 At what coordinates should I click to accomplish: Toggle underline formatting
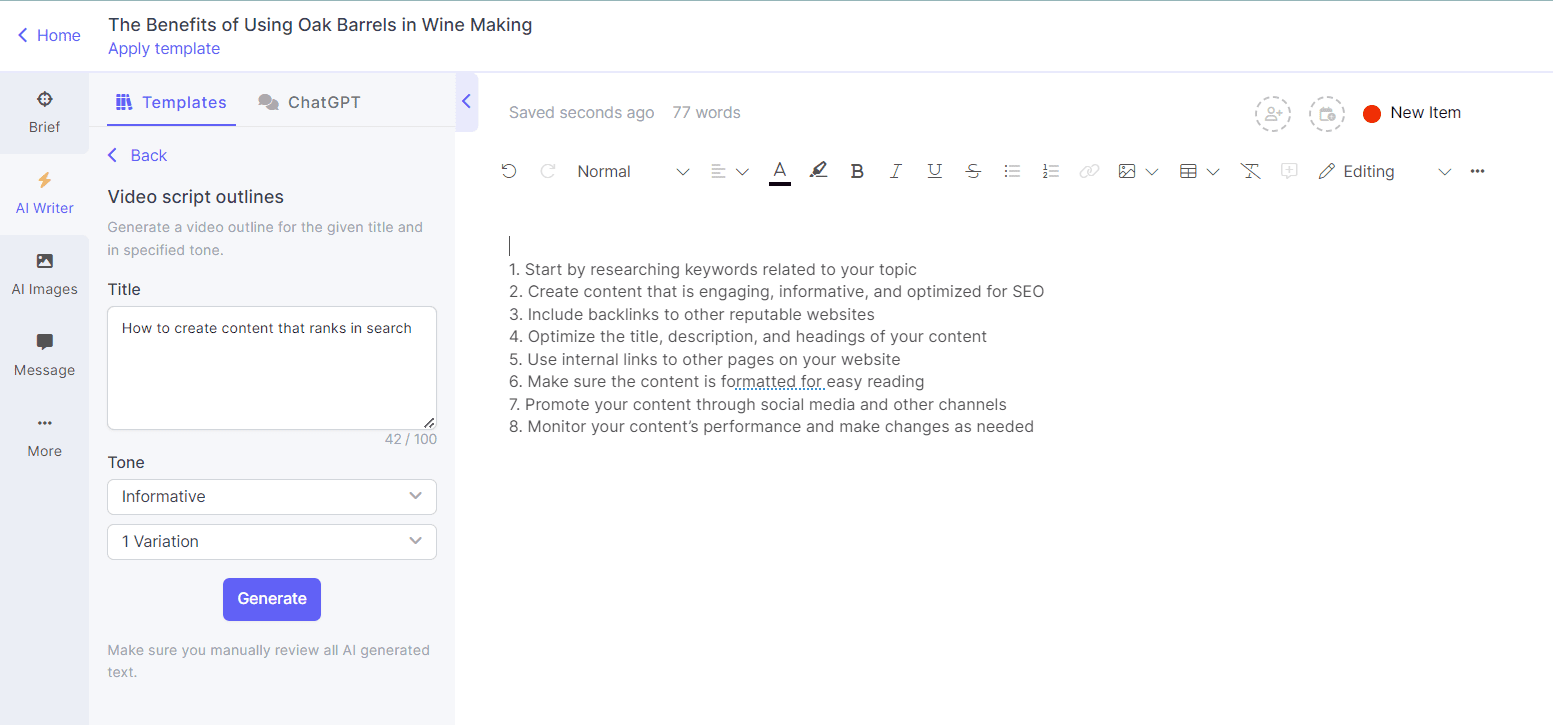[x=934, y=171]
